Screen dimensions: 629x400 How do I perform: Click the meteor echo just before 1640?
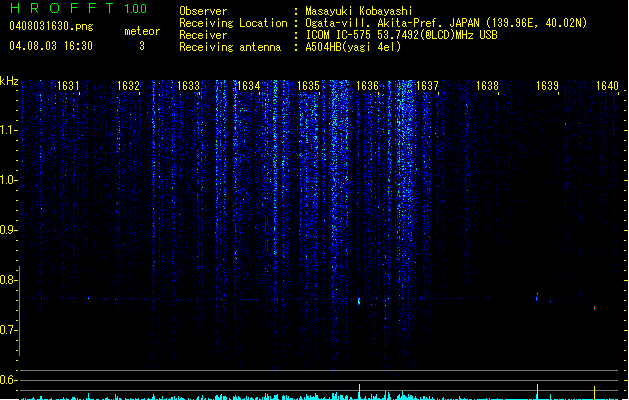tap(595, 309)
